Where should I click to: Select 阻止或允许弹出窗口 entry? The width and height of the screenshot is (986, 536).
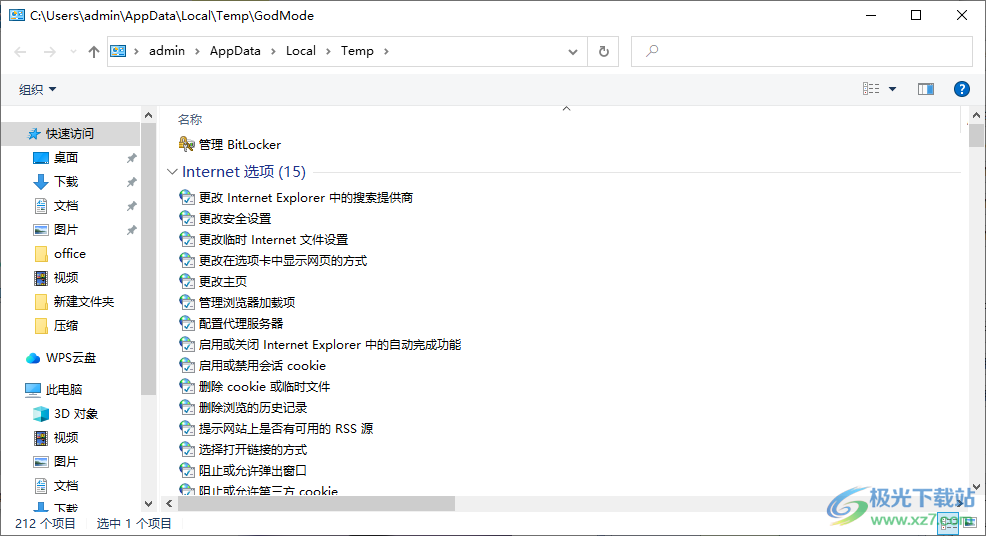pyautogui.click(x=243, y=471)
